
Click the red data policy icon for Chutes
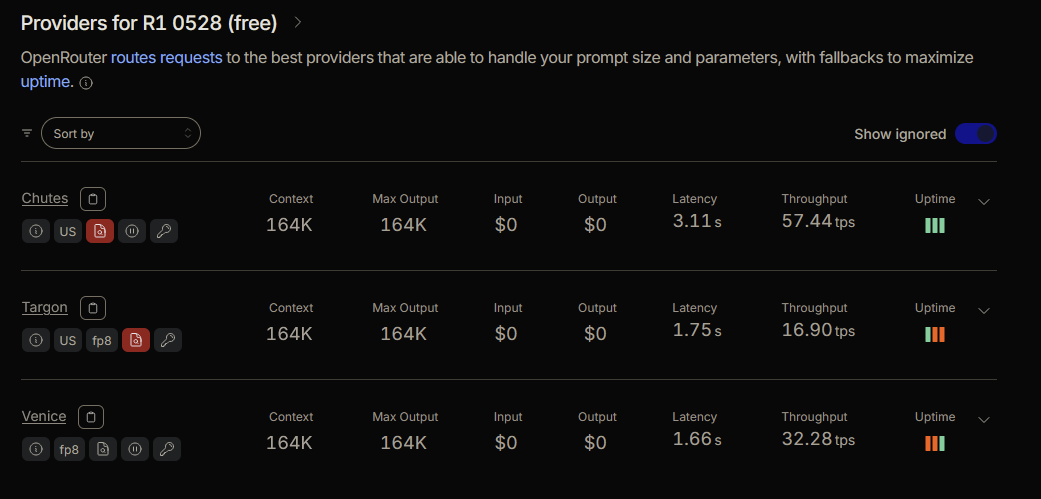click(x=100, y=231)
